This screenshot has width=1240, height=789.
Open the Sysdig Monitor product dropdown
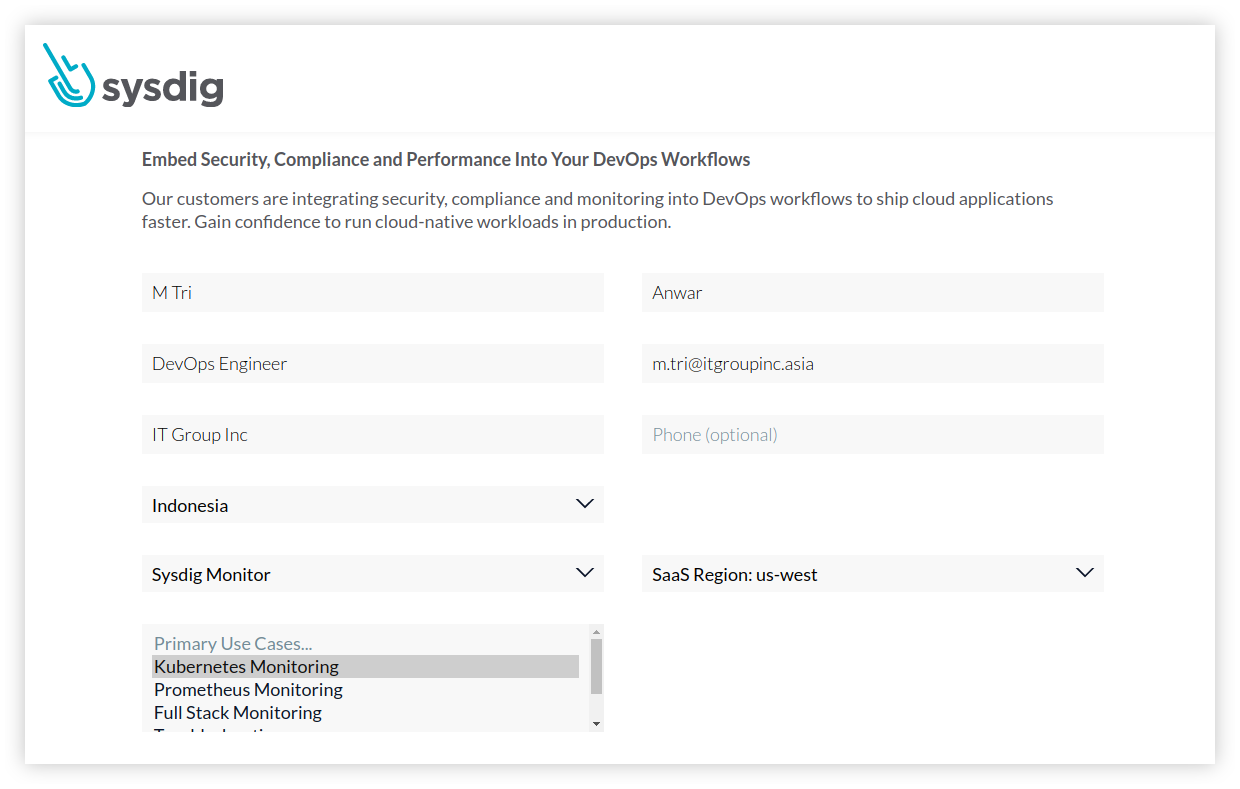coord(372,574)
